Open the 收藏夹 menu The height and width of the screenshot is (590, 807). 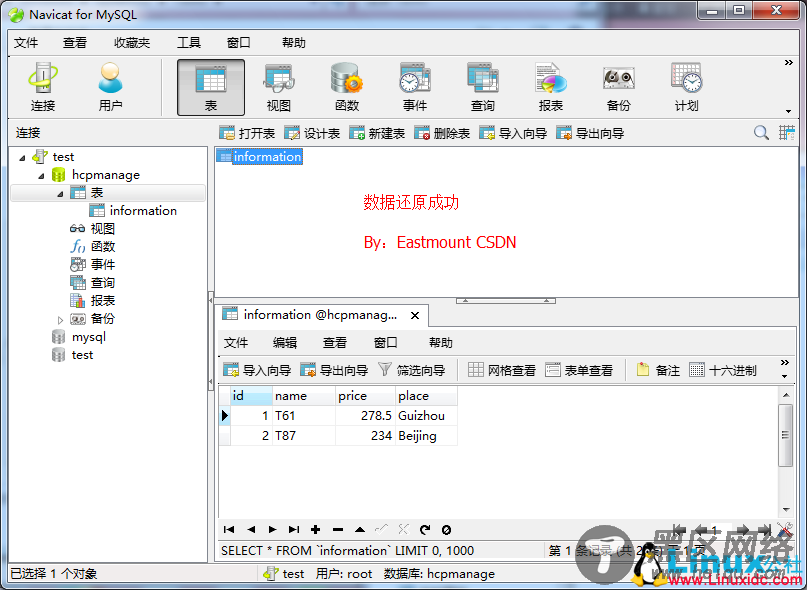click(x=132, y=43)
